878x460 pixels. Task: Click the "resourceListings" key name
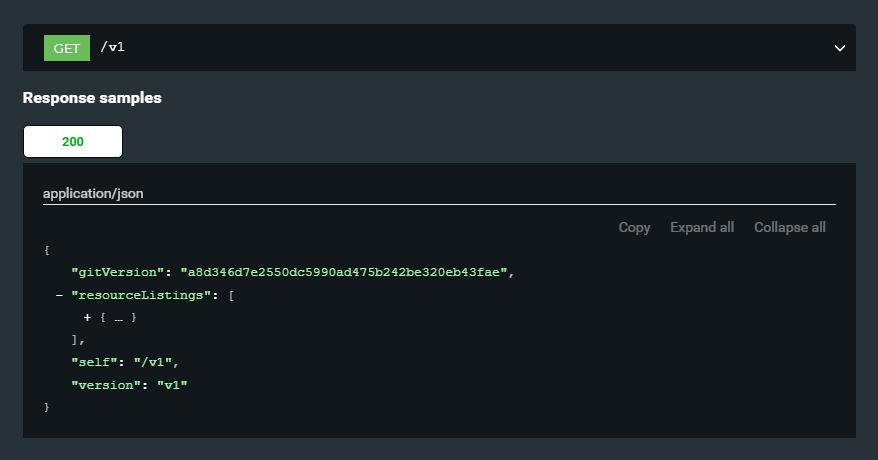click(141, 295)
